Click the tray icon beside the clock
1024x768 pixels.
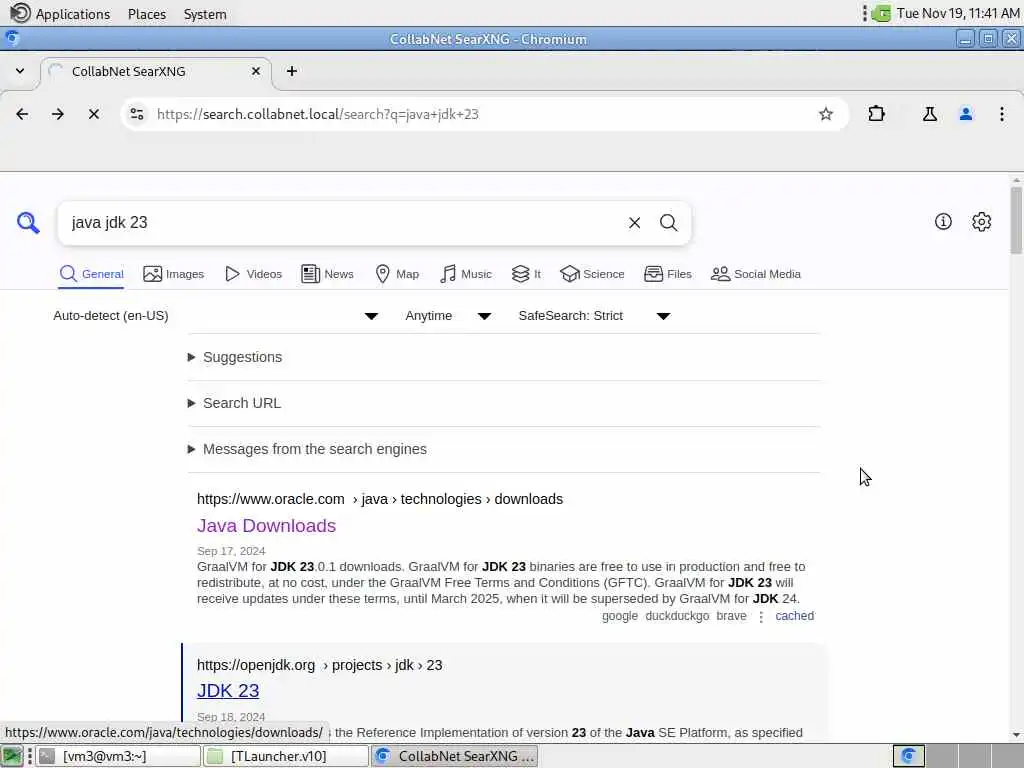881,13
